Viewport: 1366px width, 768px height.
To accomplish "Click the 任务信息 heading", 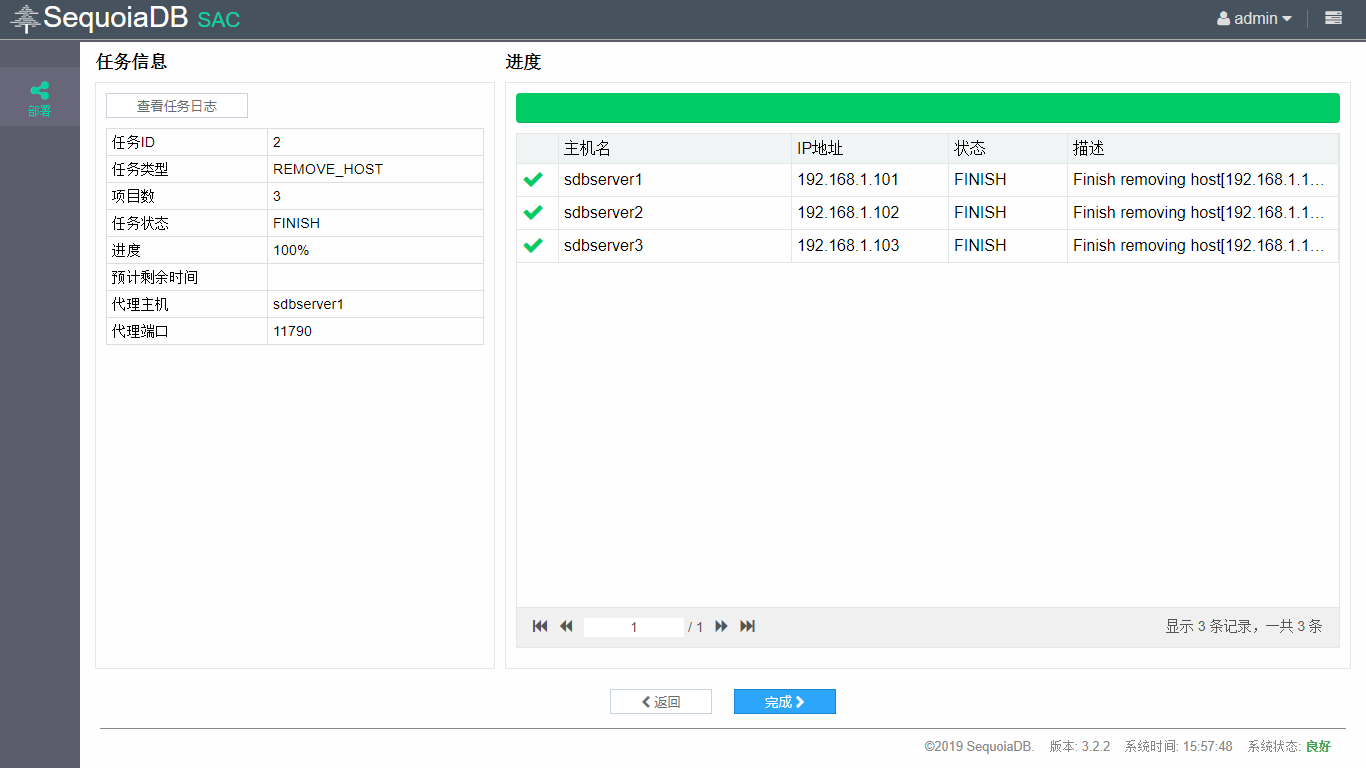I will [x=131, y=62].
